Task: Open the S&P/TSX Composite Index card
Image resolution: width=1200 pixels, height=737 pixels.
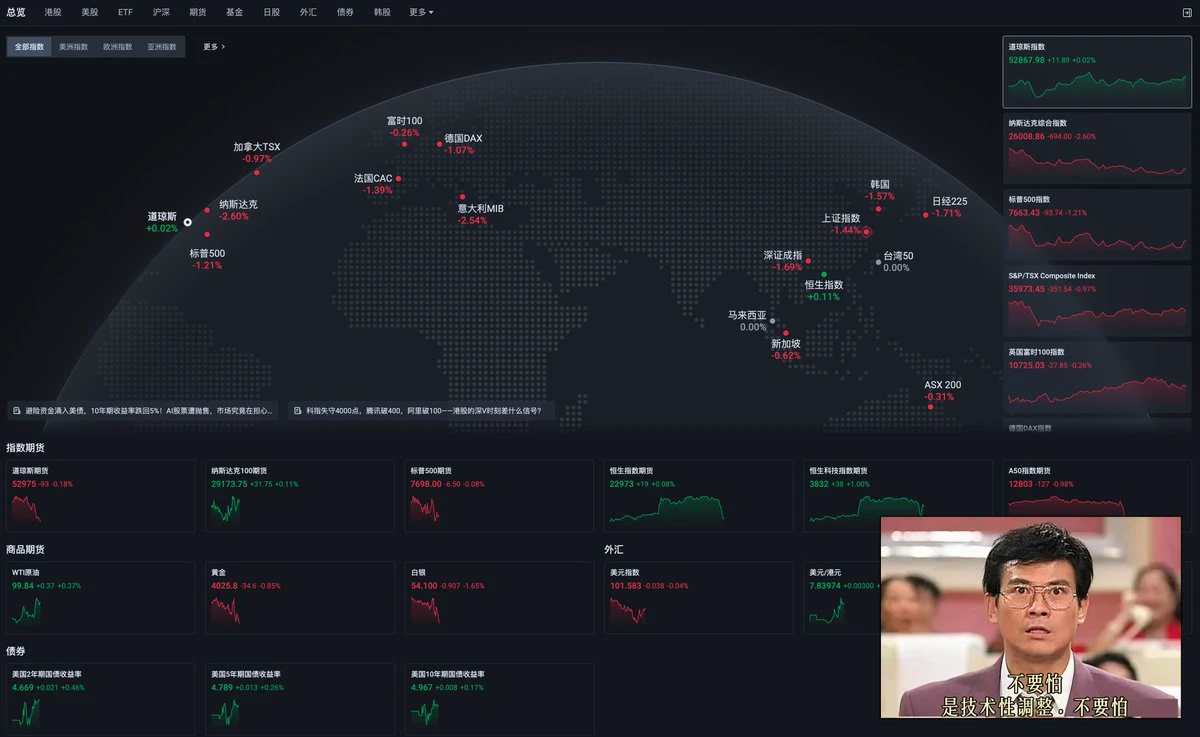Action: click(1097, 301)
